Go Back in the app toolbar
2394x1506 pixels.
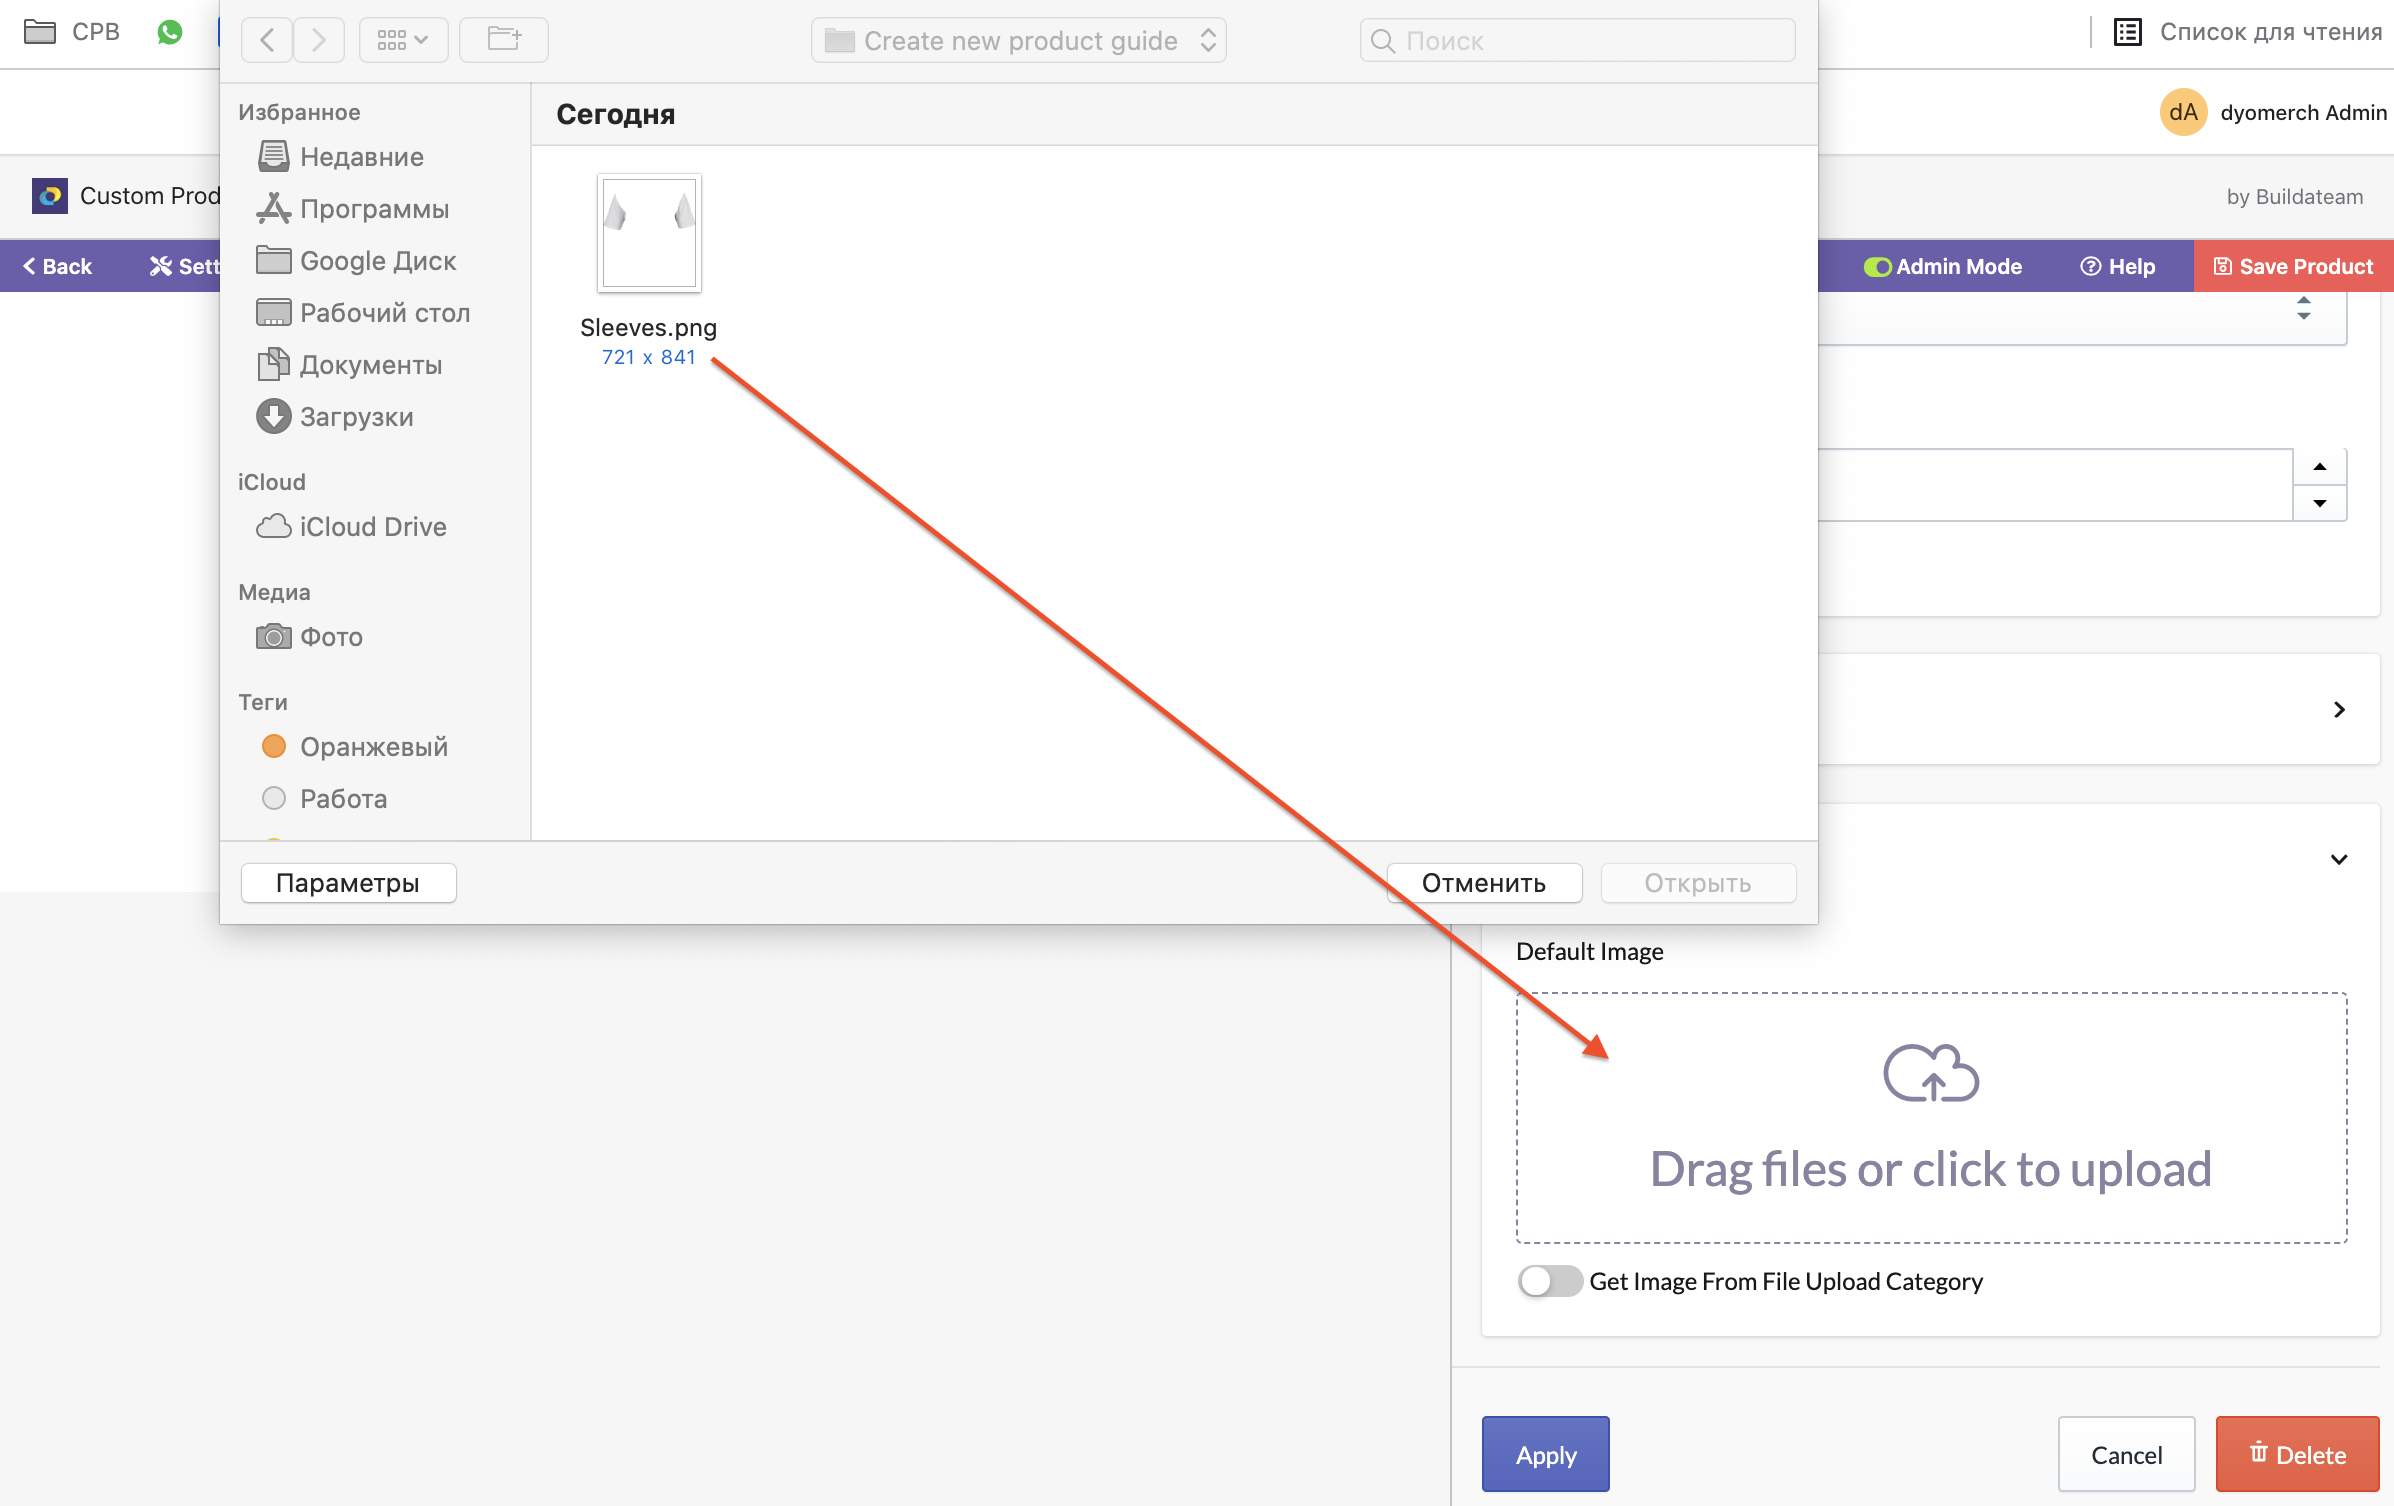pos(57,266)
